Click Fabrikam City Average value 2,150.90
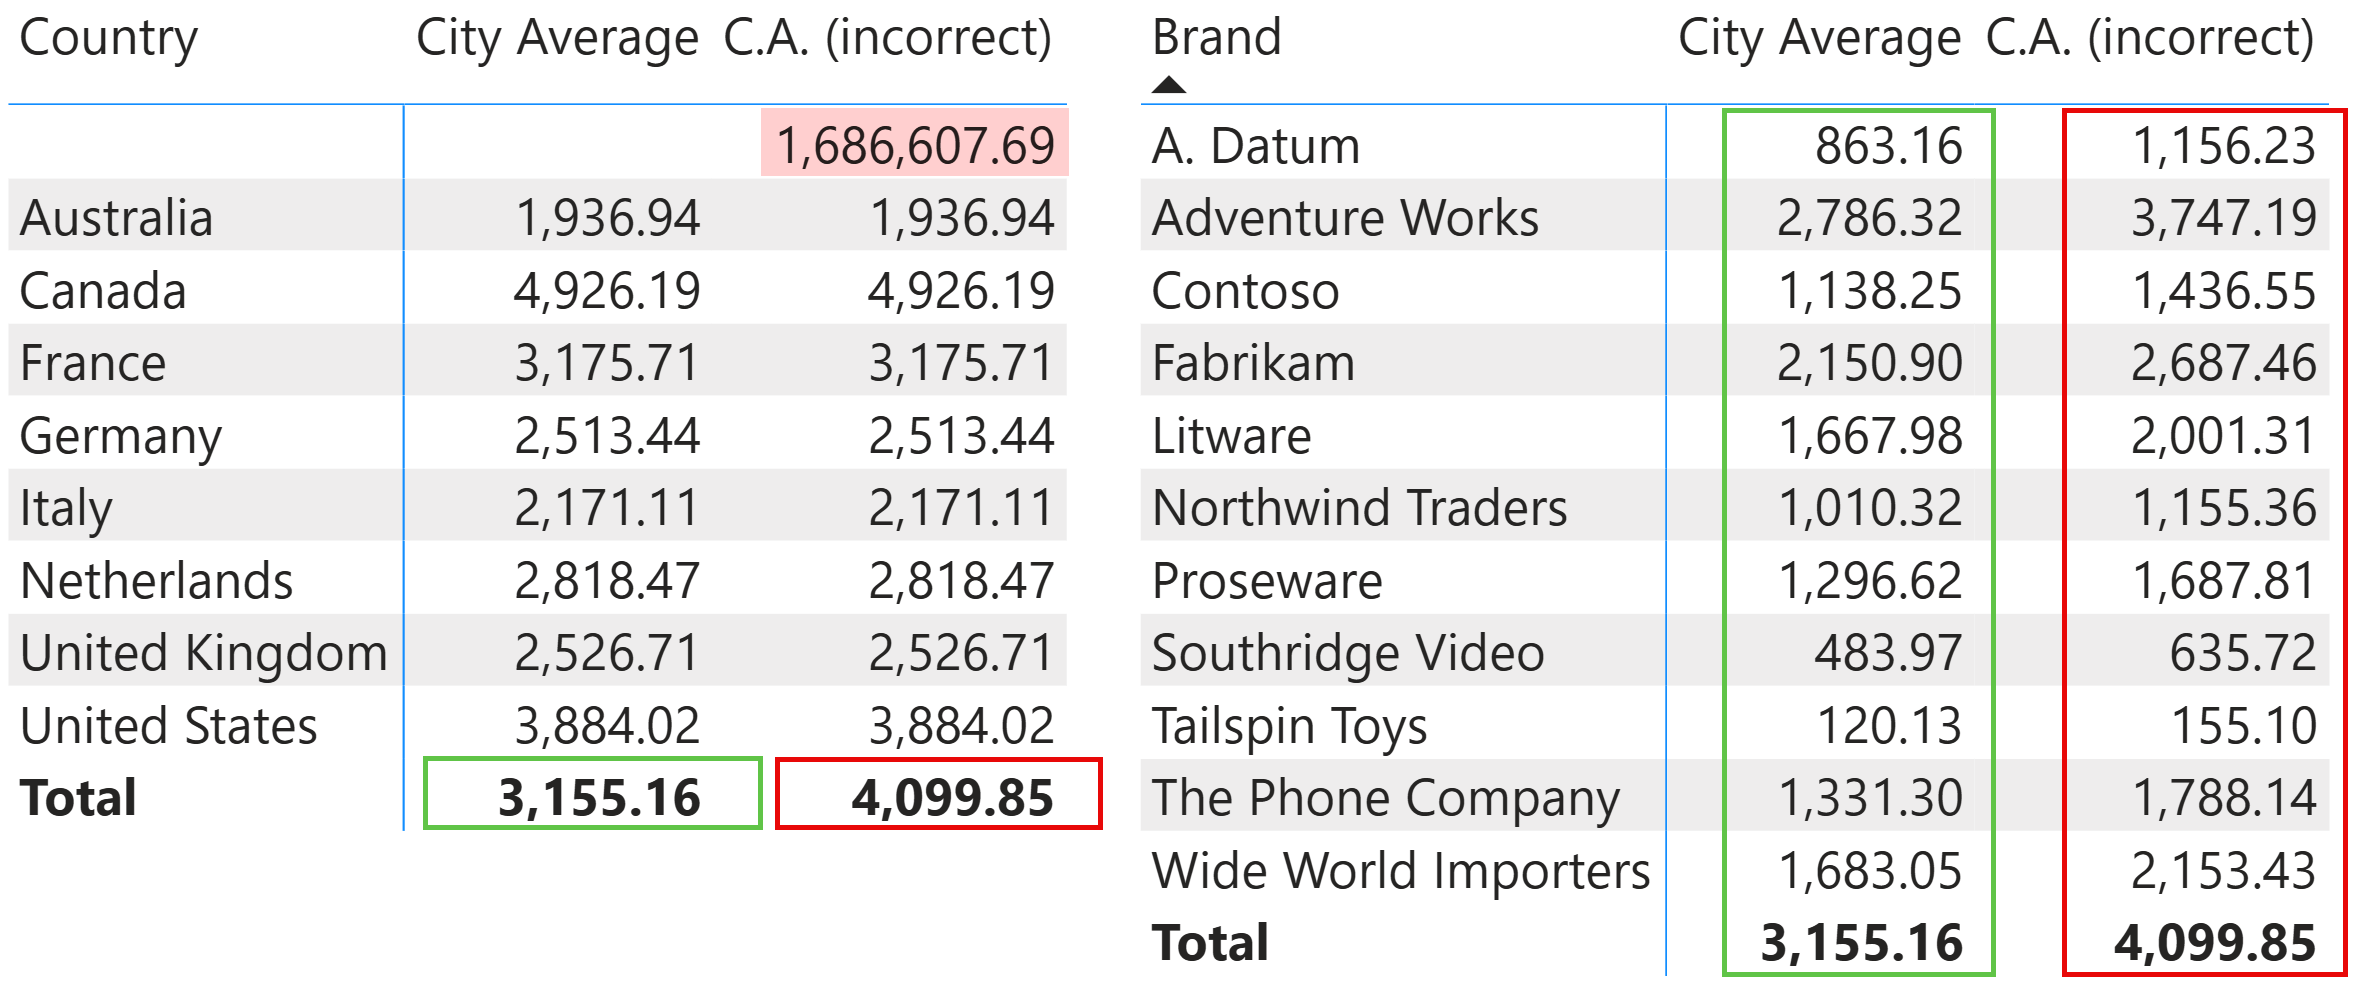 tap(1868, 363)
